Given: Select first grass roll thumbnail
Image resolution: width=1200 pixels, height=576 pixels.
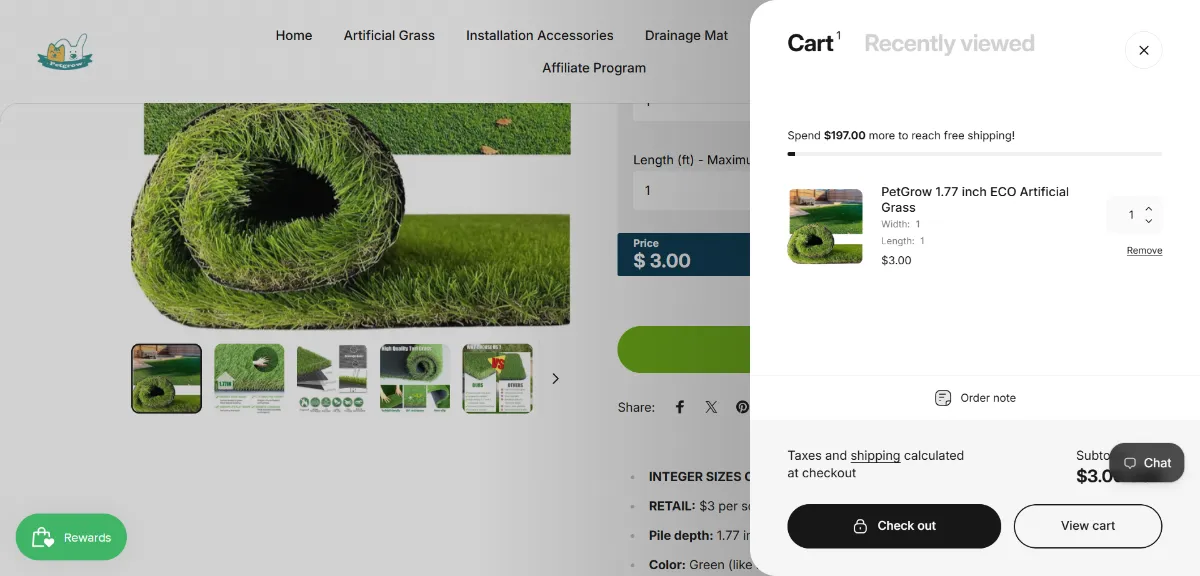Looking at the screenshot, I should point(166,378).
